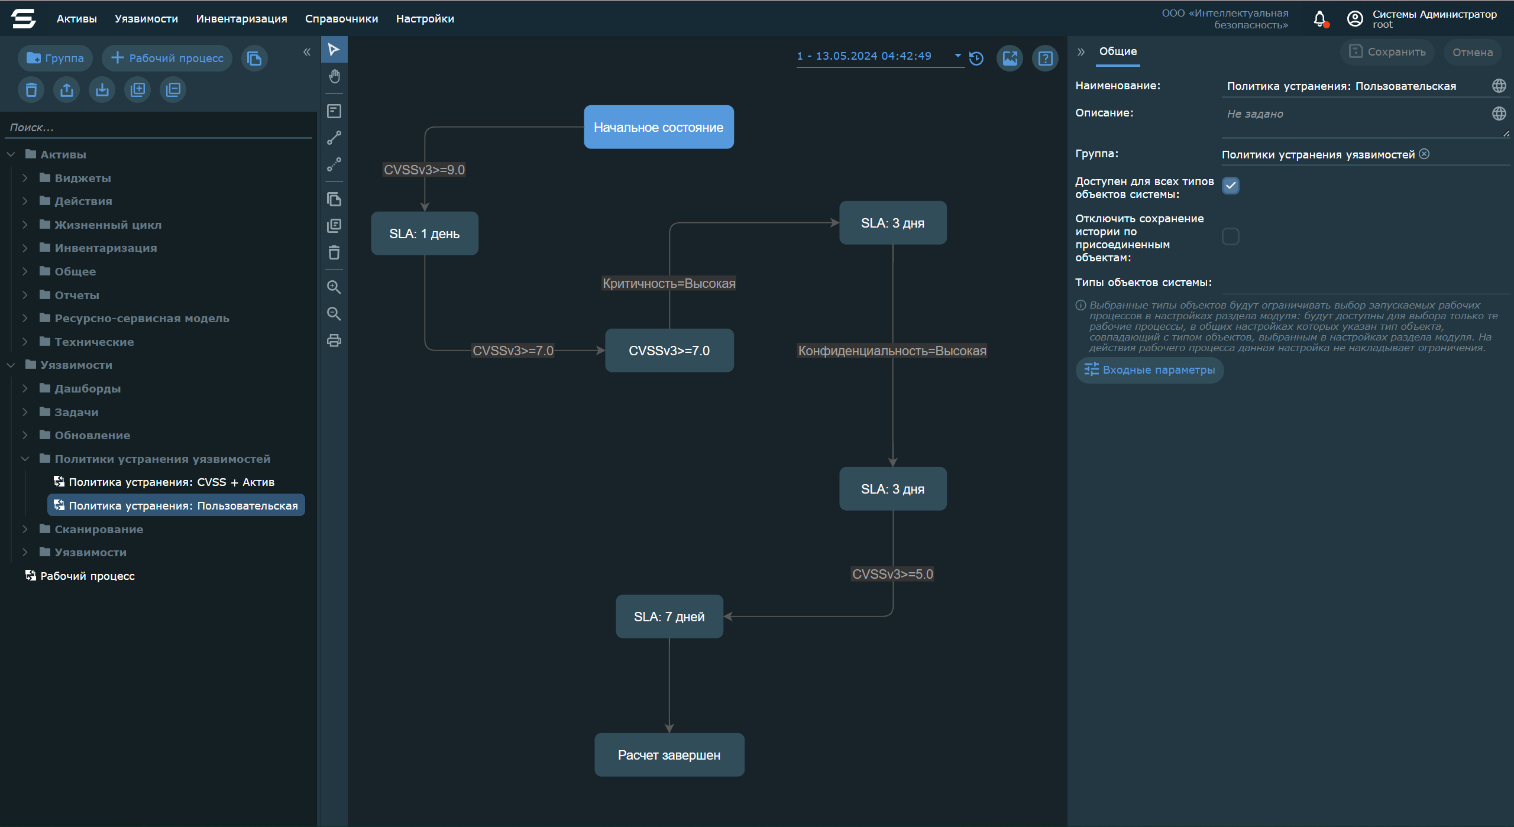This screenshot has width=1514, height=827.
Task: Open the Справочники menu
Action: click(x=342, y=19)
